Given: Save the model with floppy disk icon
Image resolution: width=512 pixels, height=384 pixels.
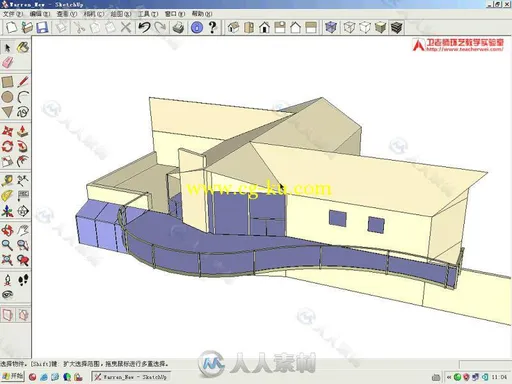Looking at the screenshot, I should coord(43,27).
